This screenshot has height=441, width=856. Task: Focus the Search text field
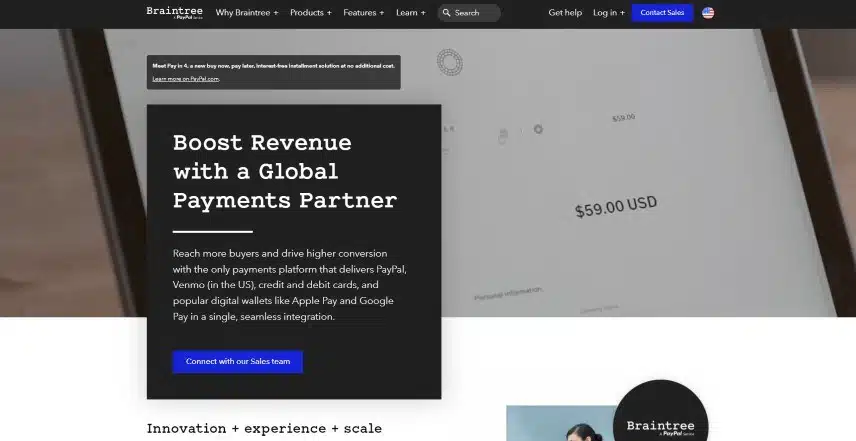[x=474, y=13]
